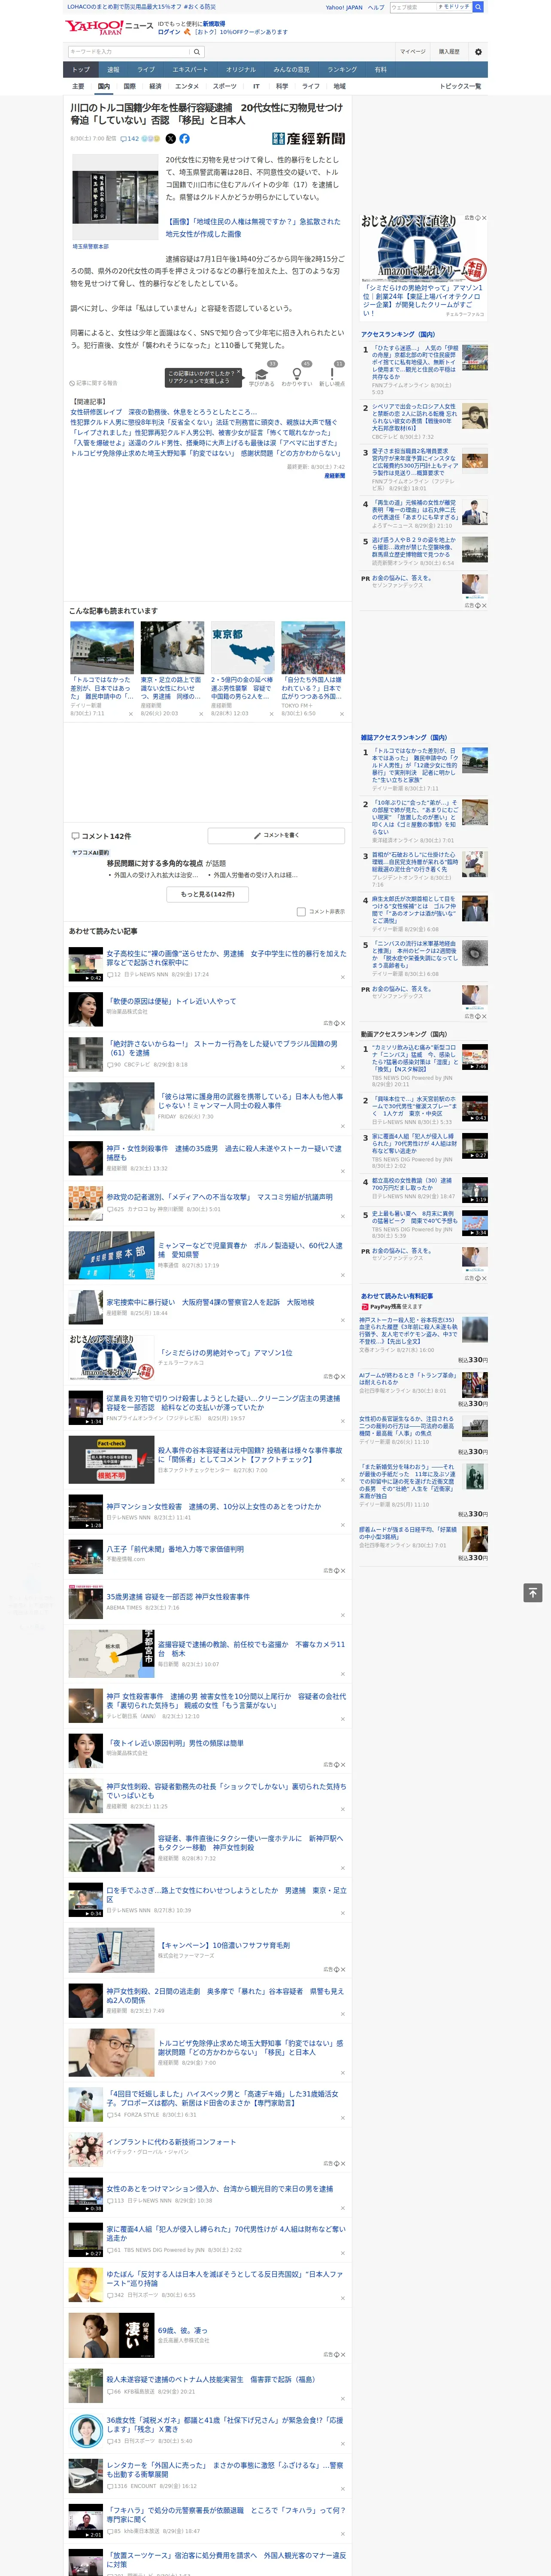Viewport: 551px width, 2576px height.
Task: Click 産経新聞 publisher logo beside headline
Action: [308, 139]
